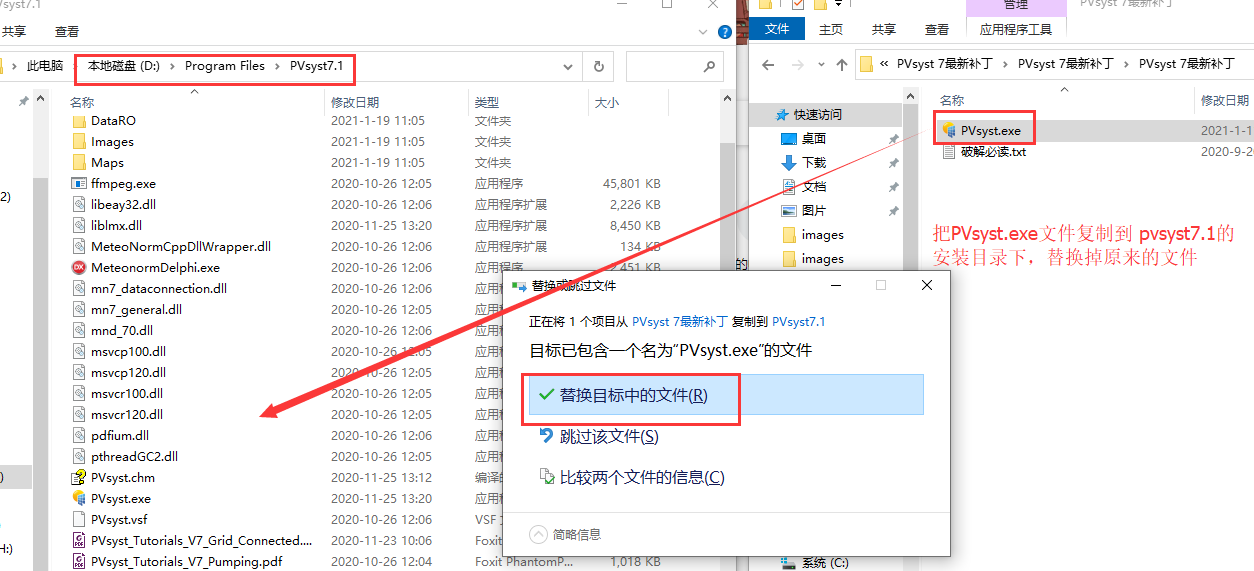Click the Images folder icon in left window
1254x571 pixels.
point(80,142)
